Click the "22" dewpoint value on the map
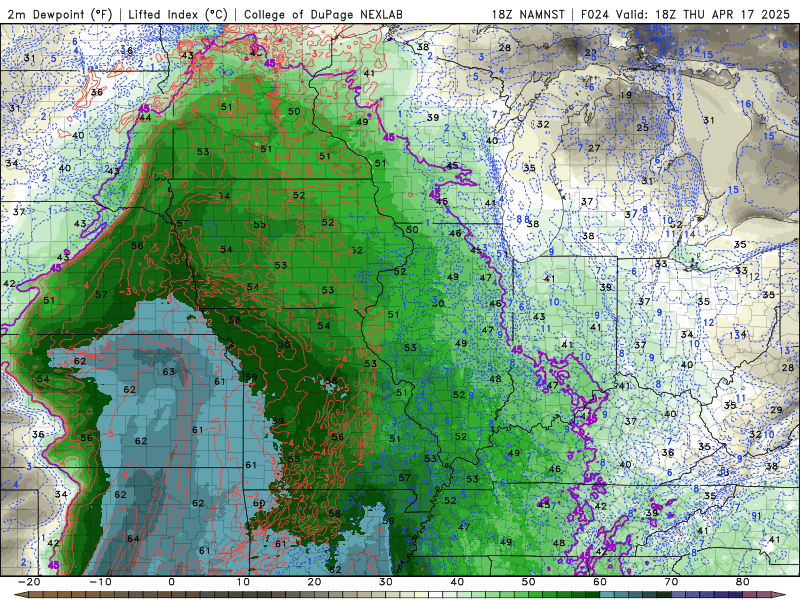This screenshot has height=600, width=800. click(x=590, y=53)
